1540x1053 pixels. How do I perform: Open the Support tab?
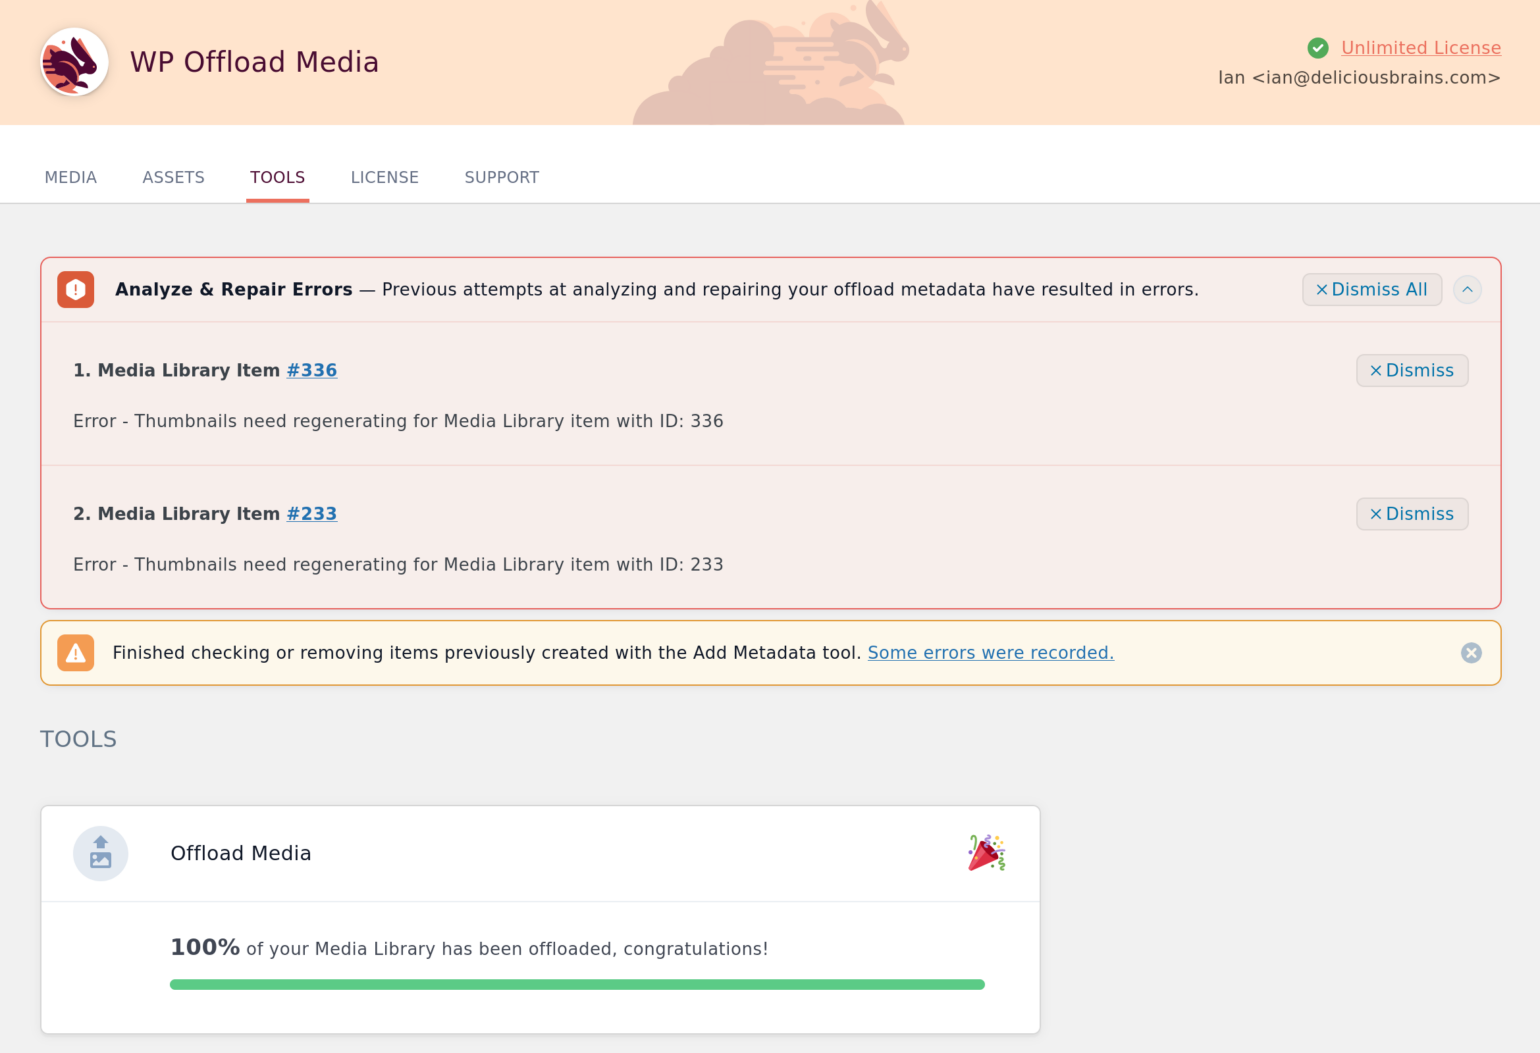click(502, 177)
